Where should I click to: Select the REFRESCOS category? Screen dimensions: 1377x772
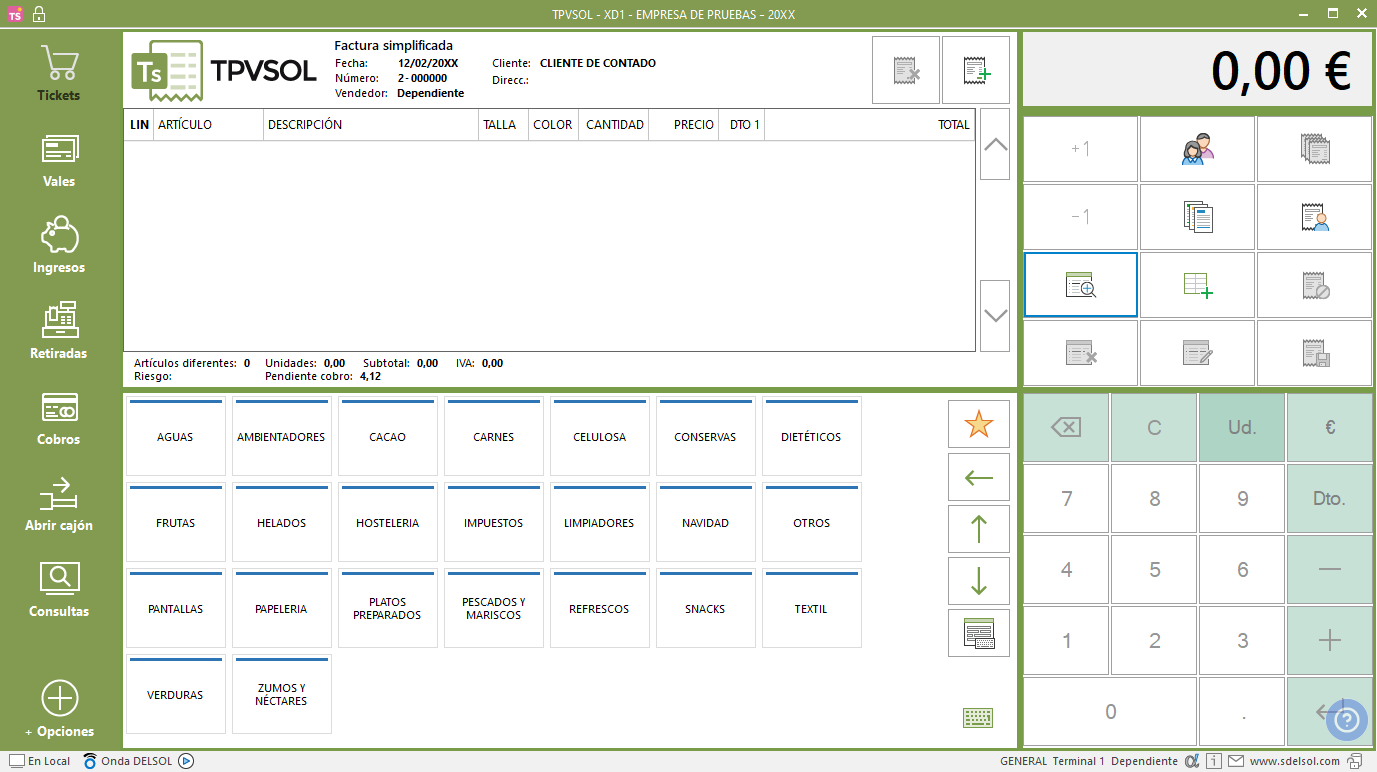(600, 609)
